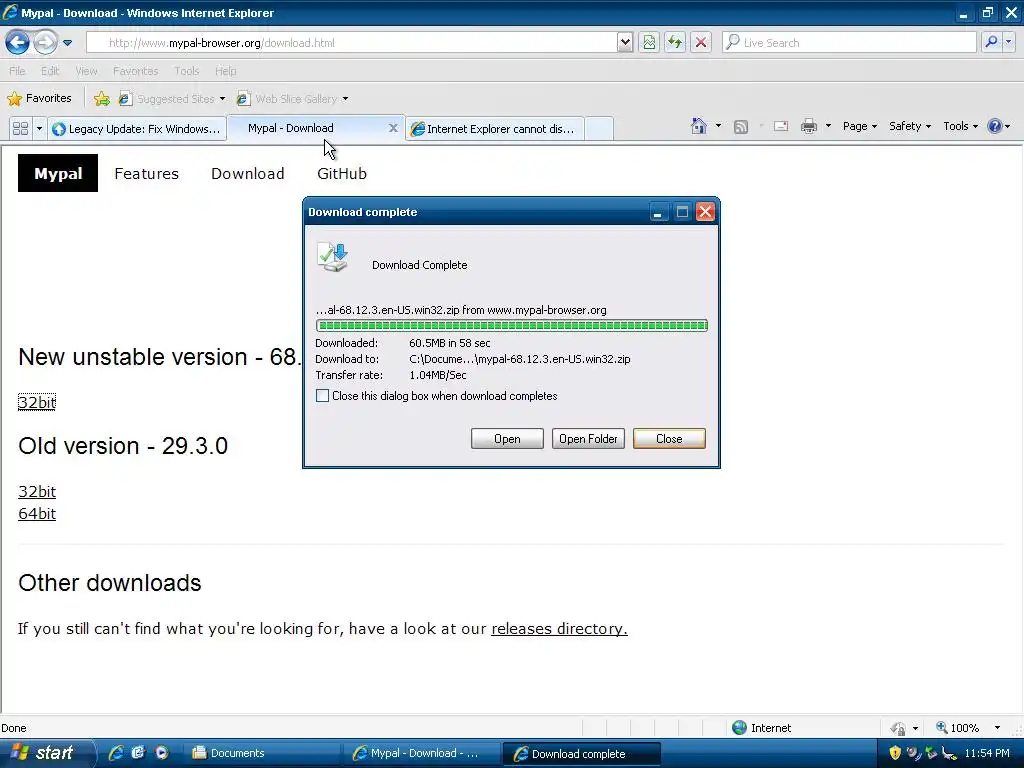Screen dimensions: 1024x768
Task: Click the Quick Tabs grid icon
Action: (x=20, y=128)
